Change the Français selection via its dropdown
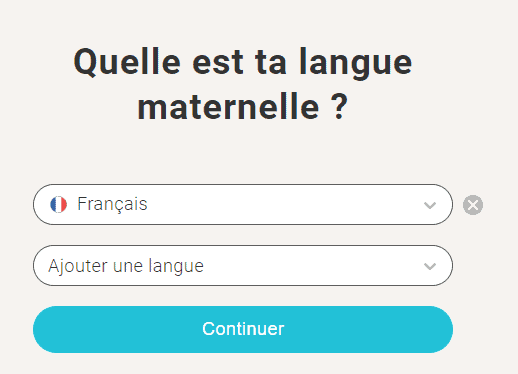518x374 pixels. tap(243, 204)
